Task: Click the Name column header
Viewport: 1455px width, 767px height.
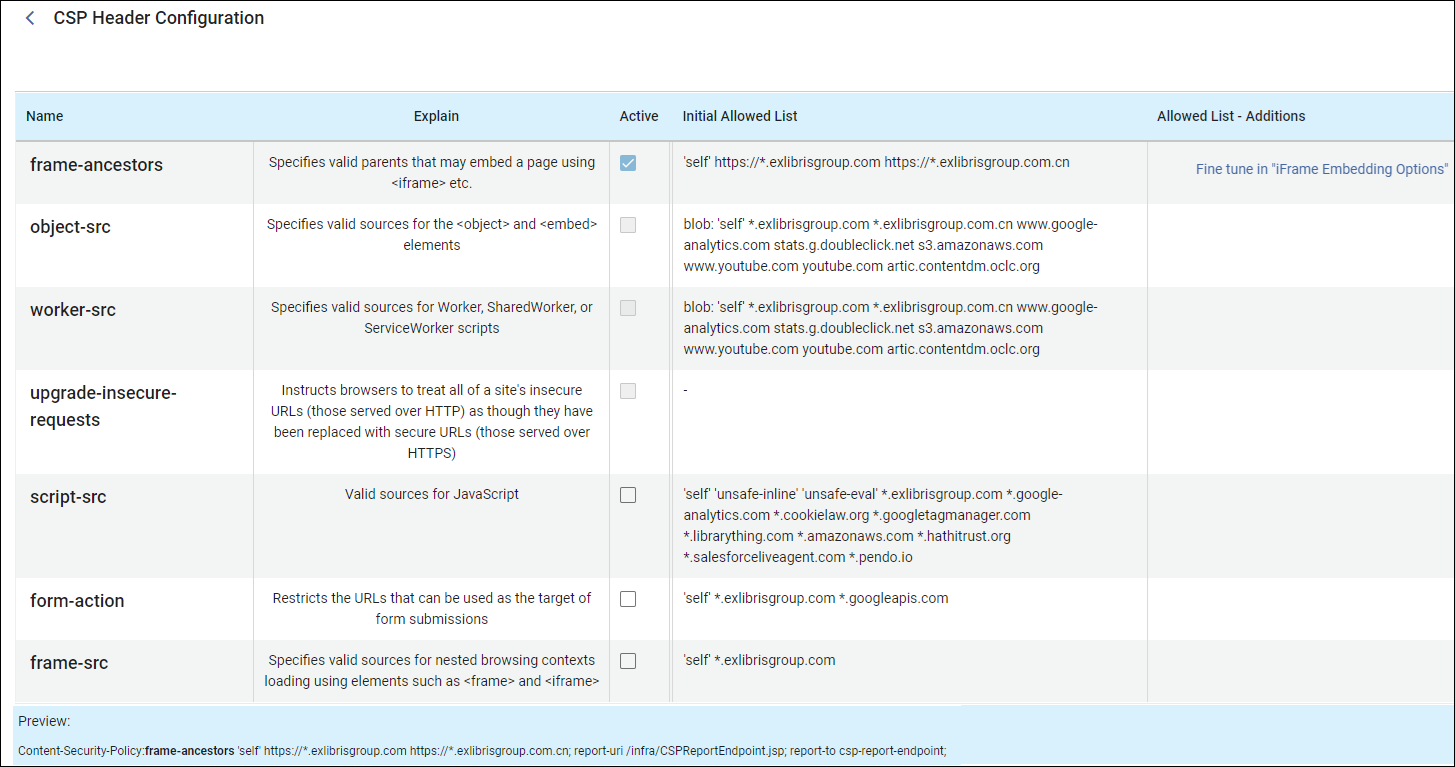Action: (45, 116)
